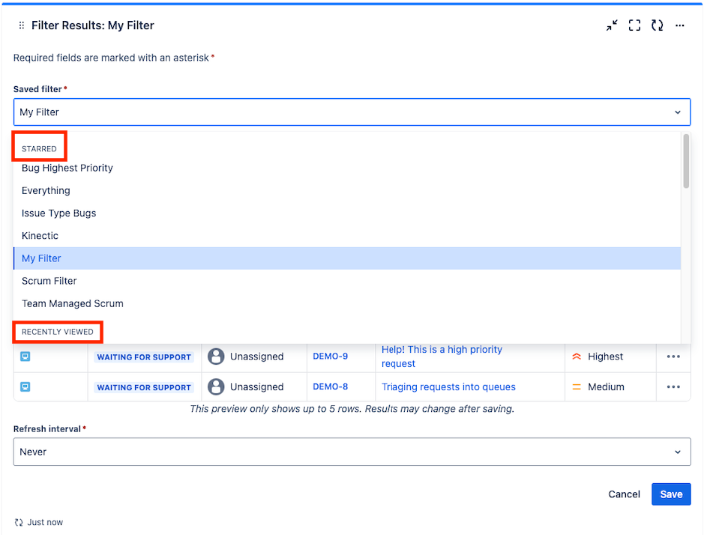Click the DEMO-9 Unassigned avatar icon
The width and height of the screenshot is (704, 535).
tap(216, 356)
